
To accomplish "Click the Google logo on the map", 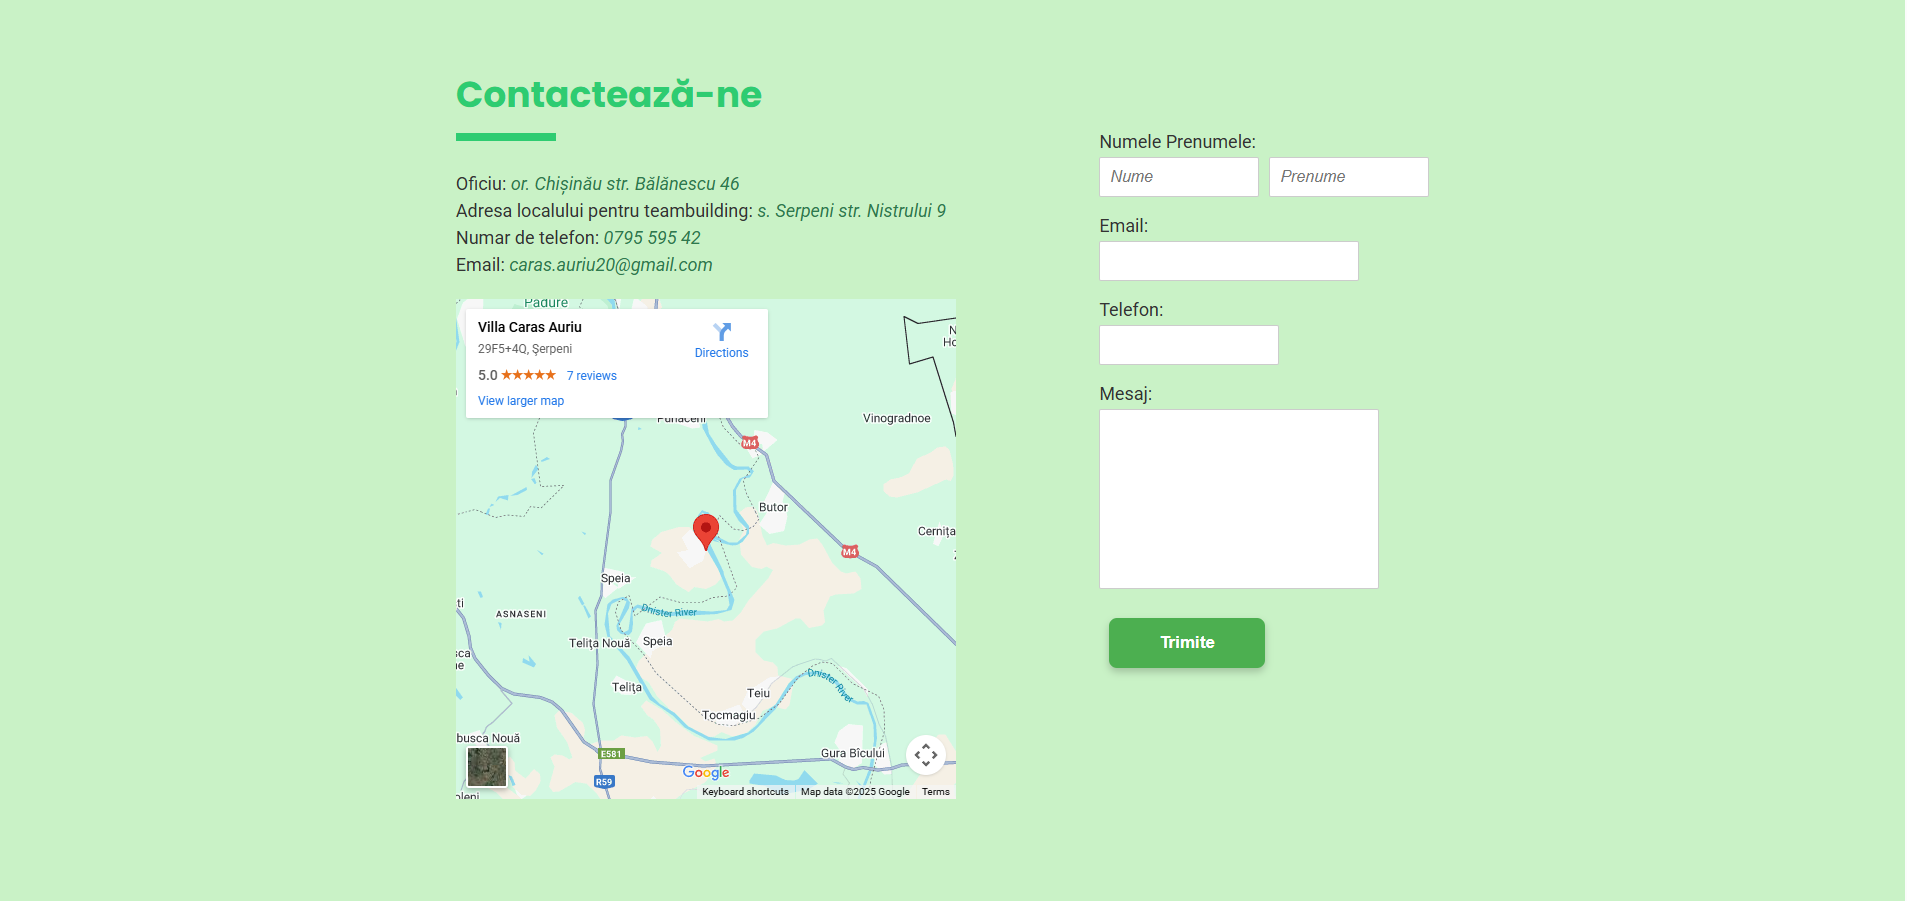I will click(706, 772).
